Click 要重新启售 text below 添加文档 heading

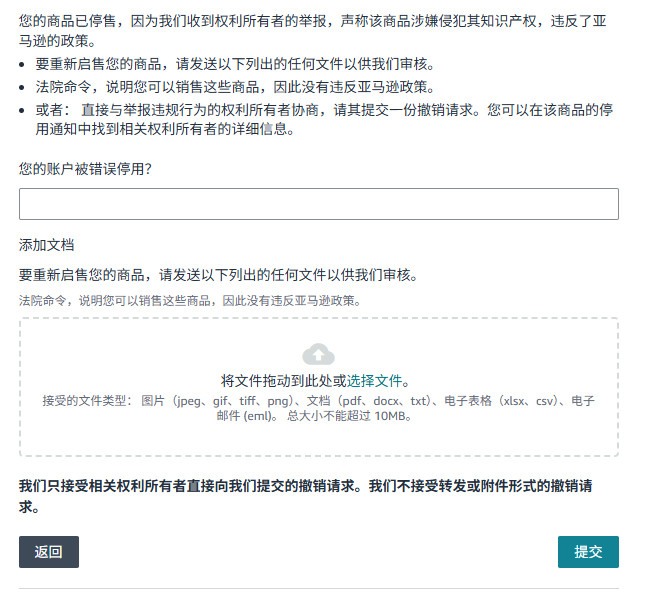point(218,275)
